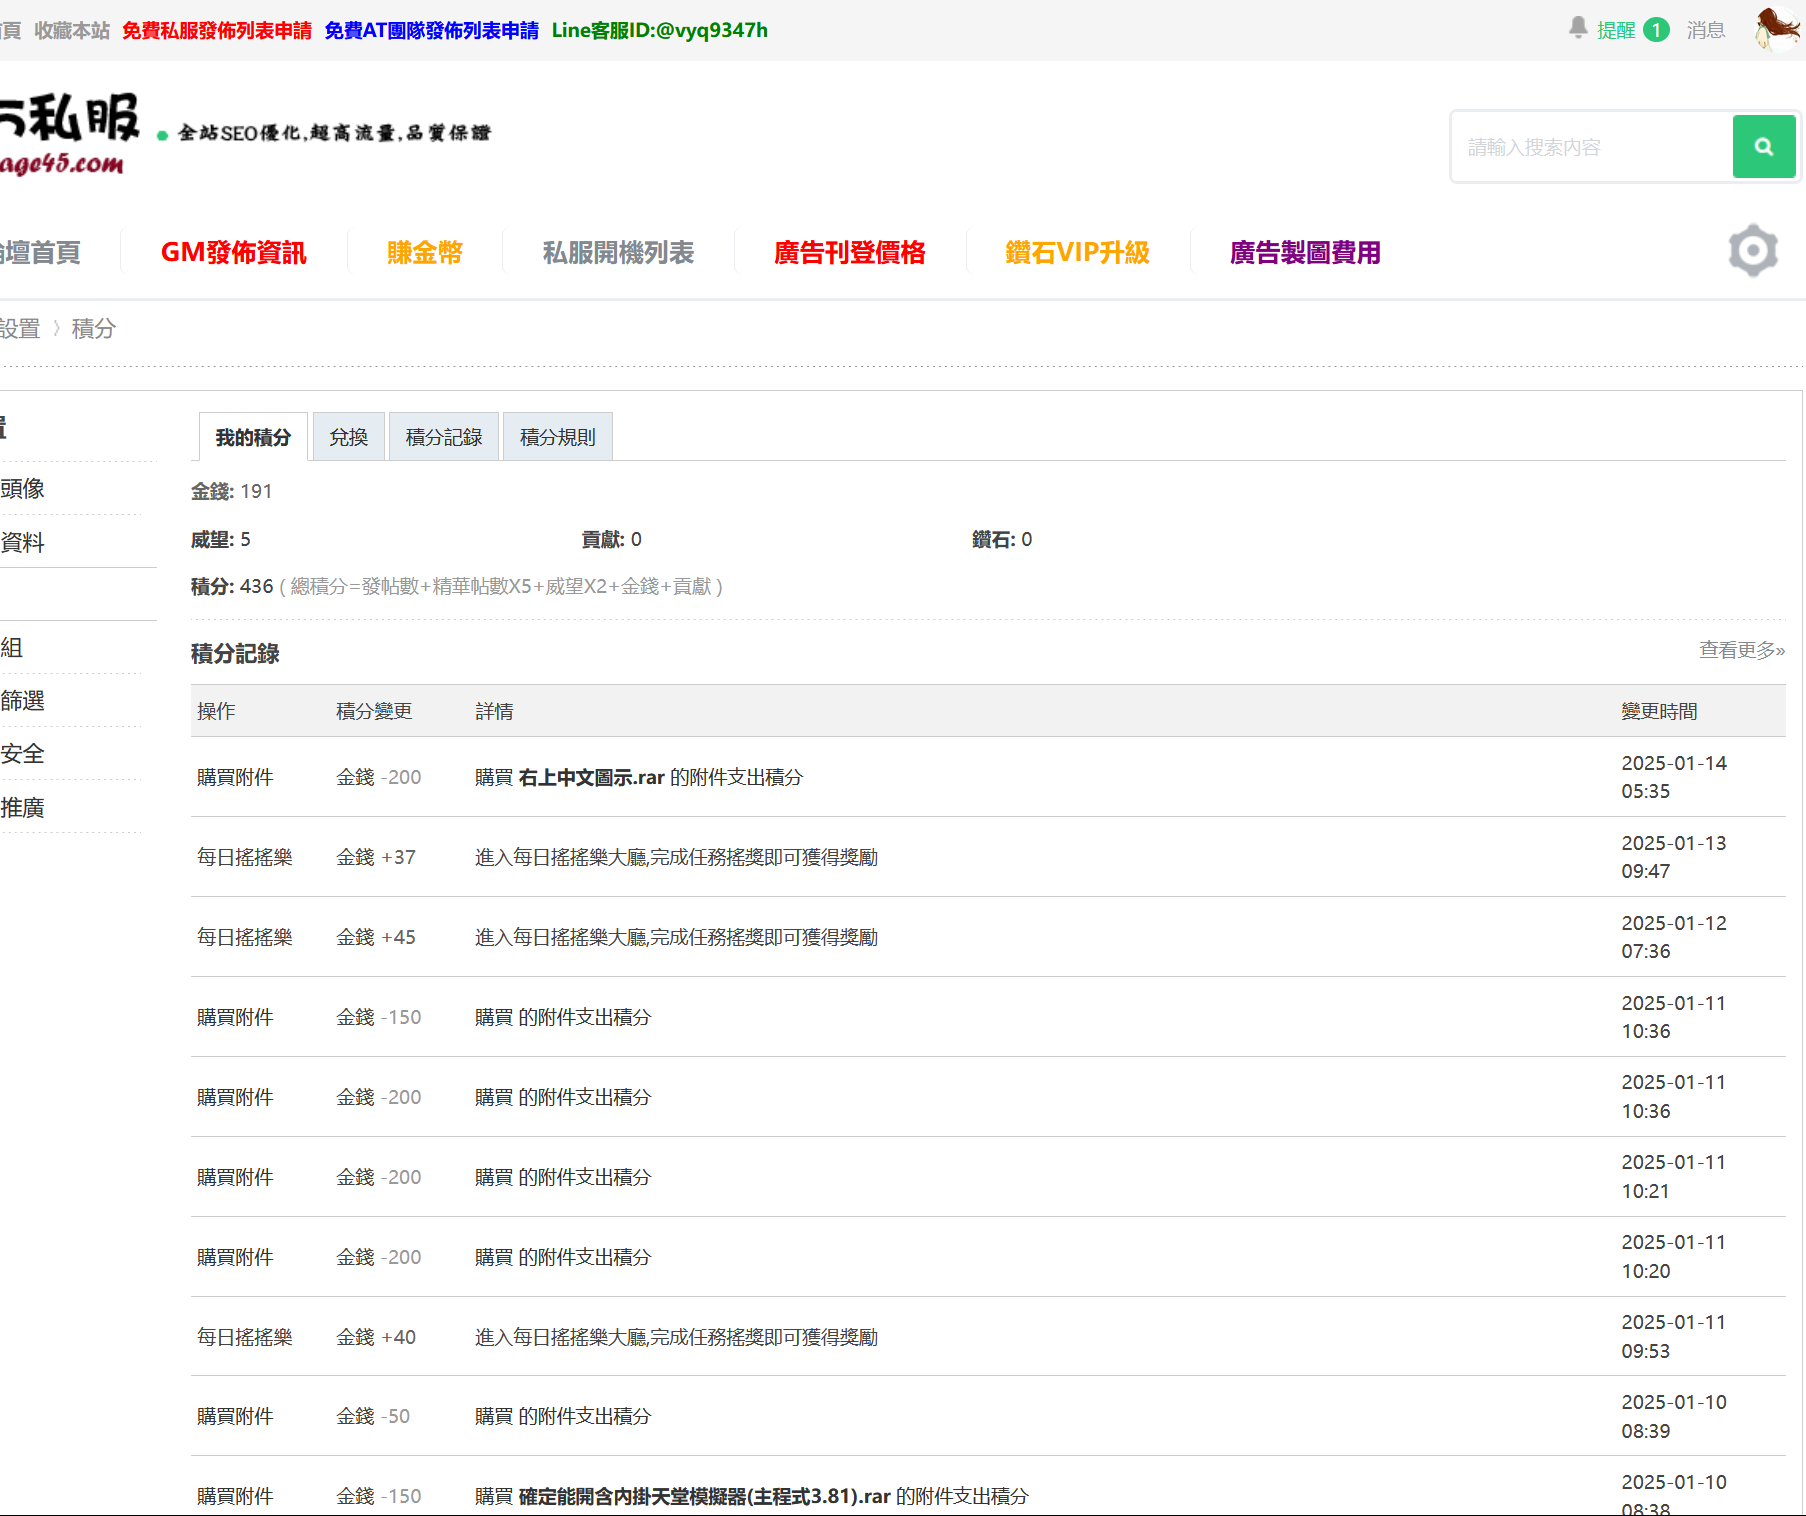Open 免費私服發佈列表申請 link
Viewport: 1806px width, 1516px height.
click(217, 30)
